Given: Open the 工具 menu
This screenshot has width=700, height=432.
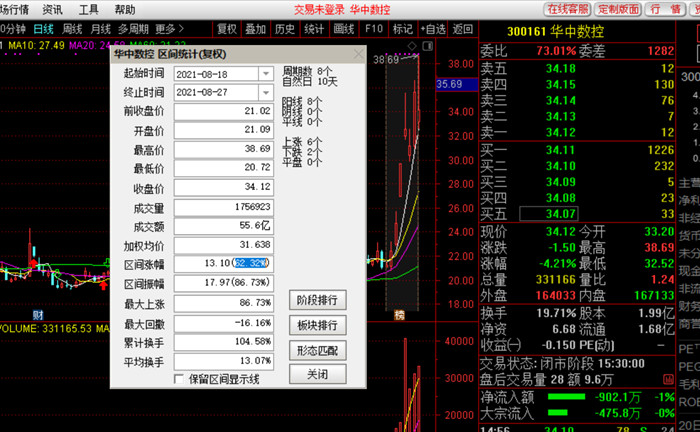Looking at the screenshot, I should coord(88,9).
